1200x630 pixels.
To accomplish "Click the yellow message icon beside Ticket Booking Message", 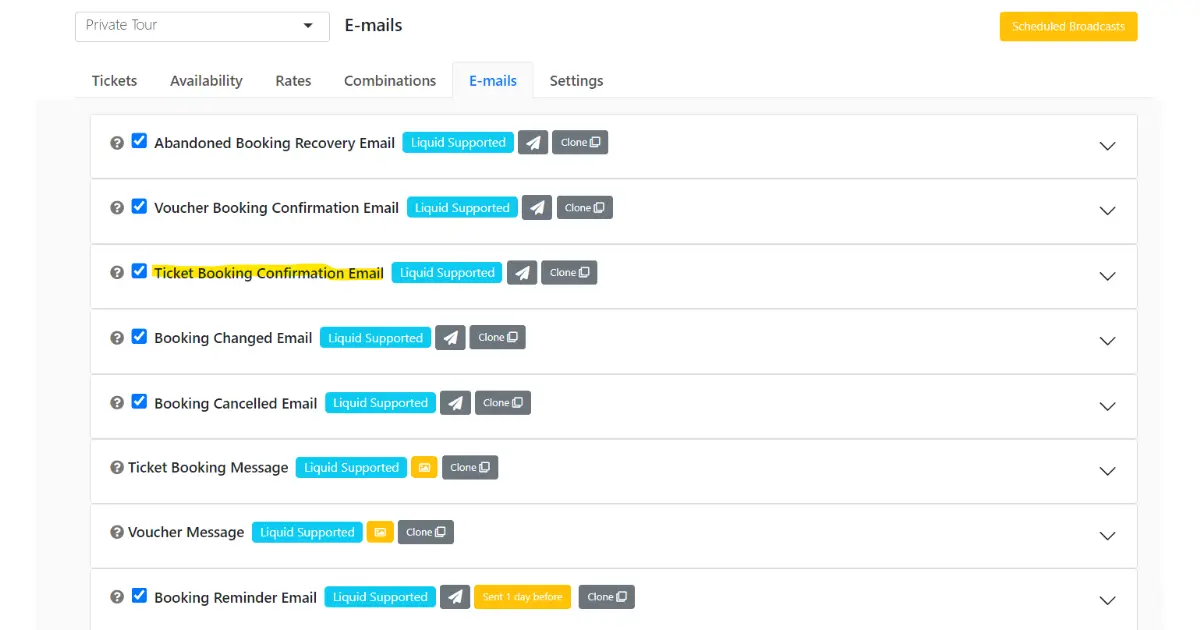I will [424, 467].
